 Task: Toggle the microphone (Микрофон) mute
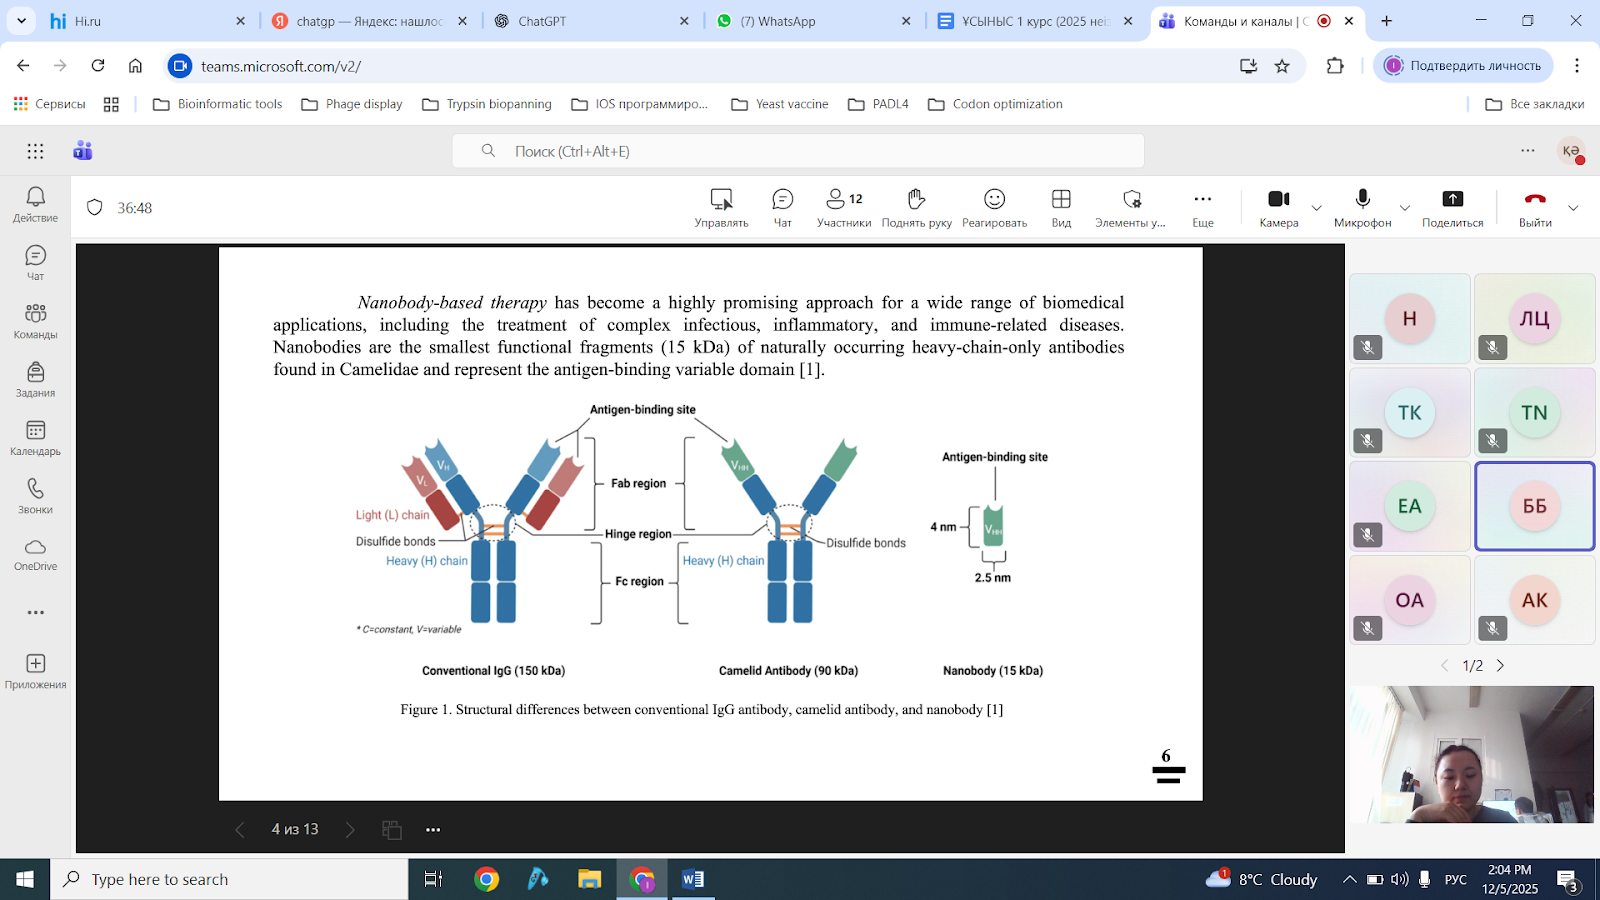pos(1362,207)
